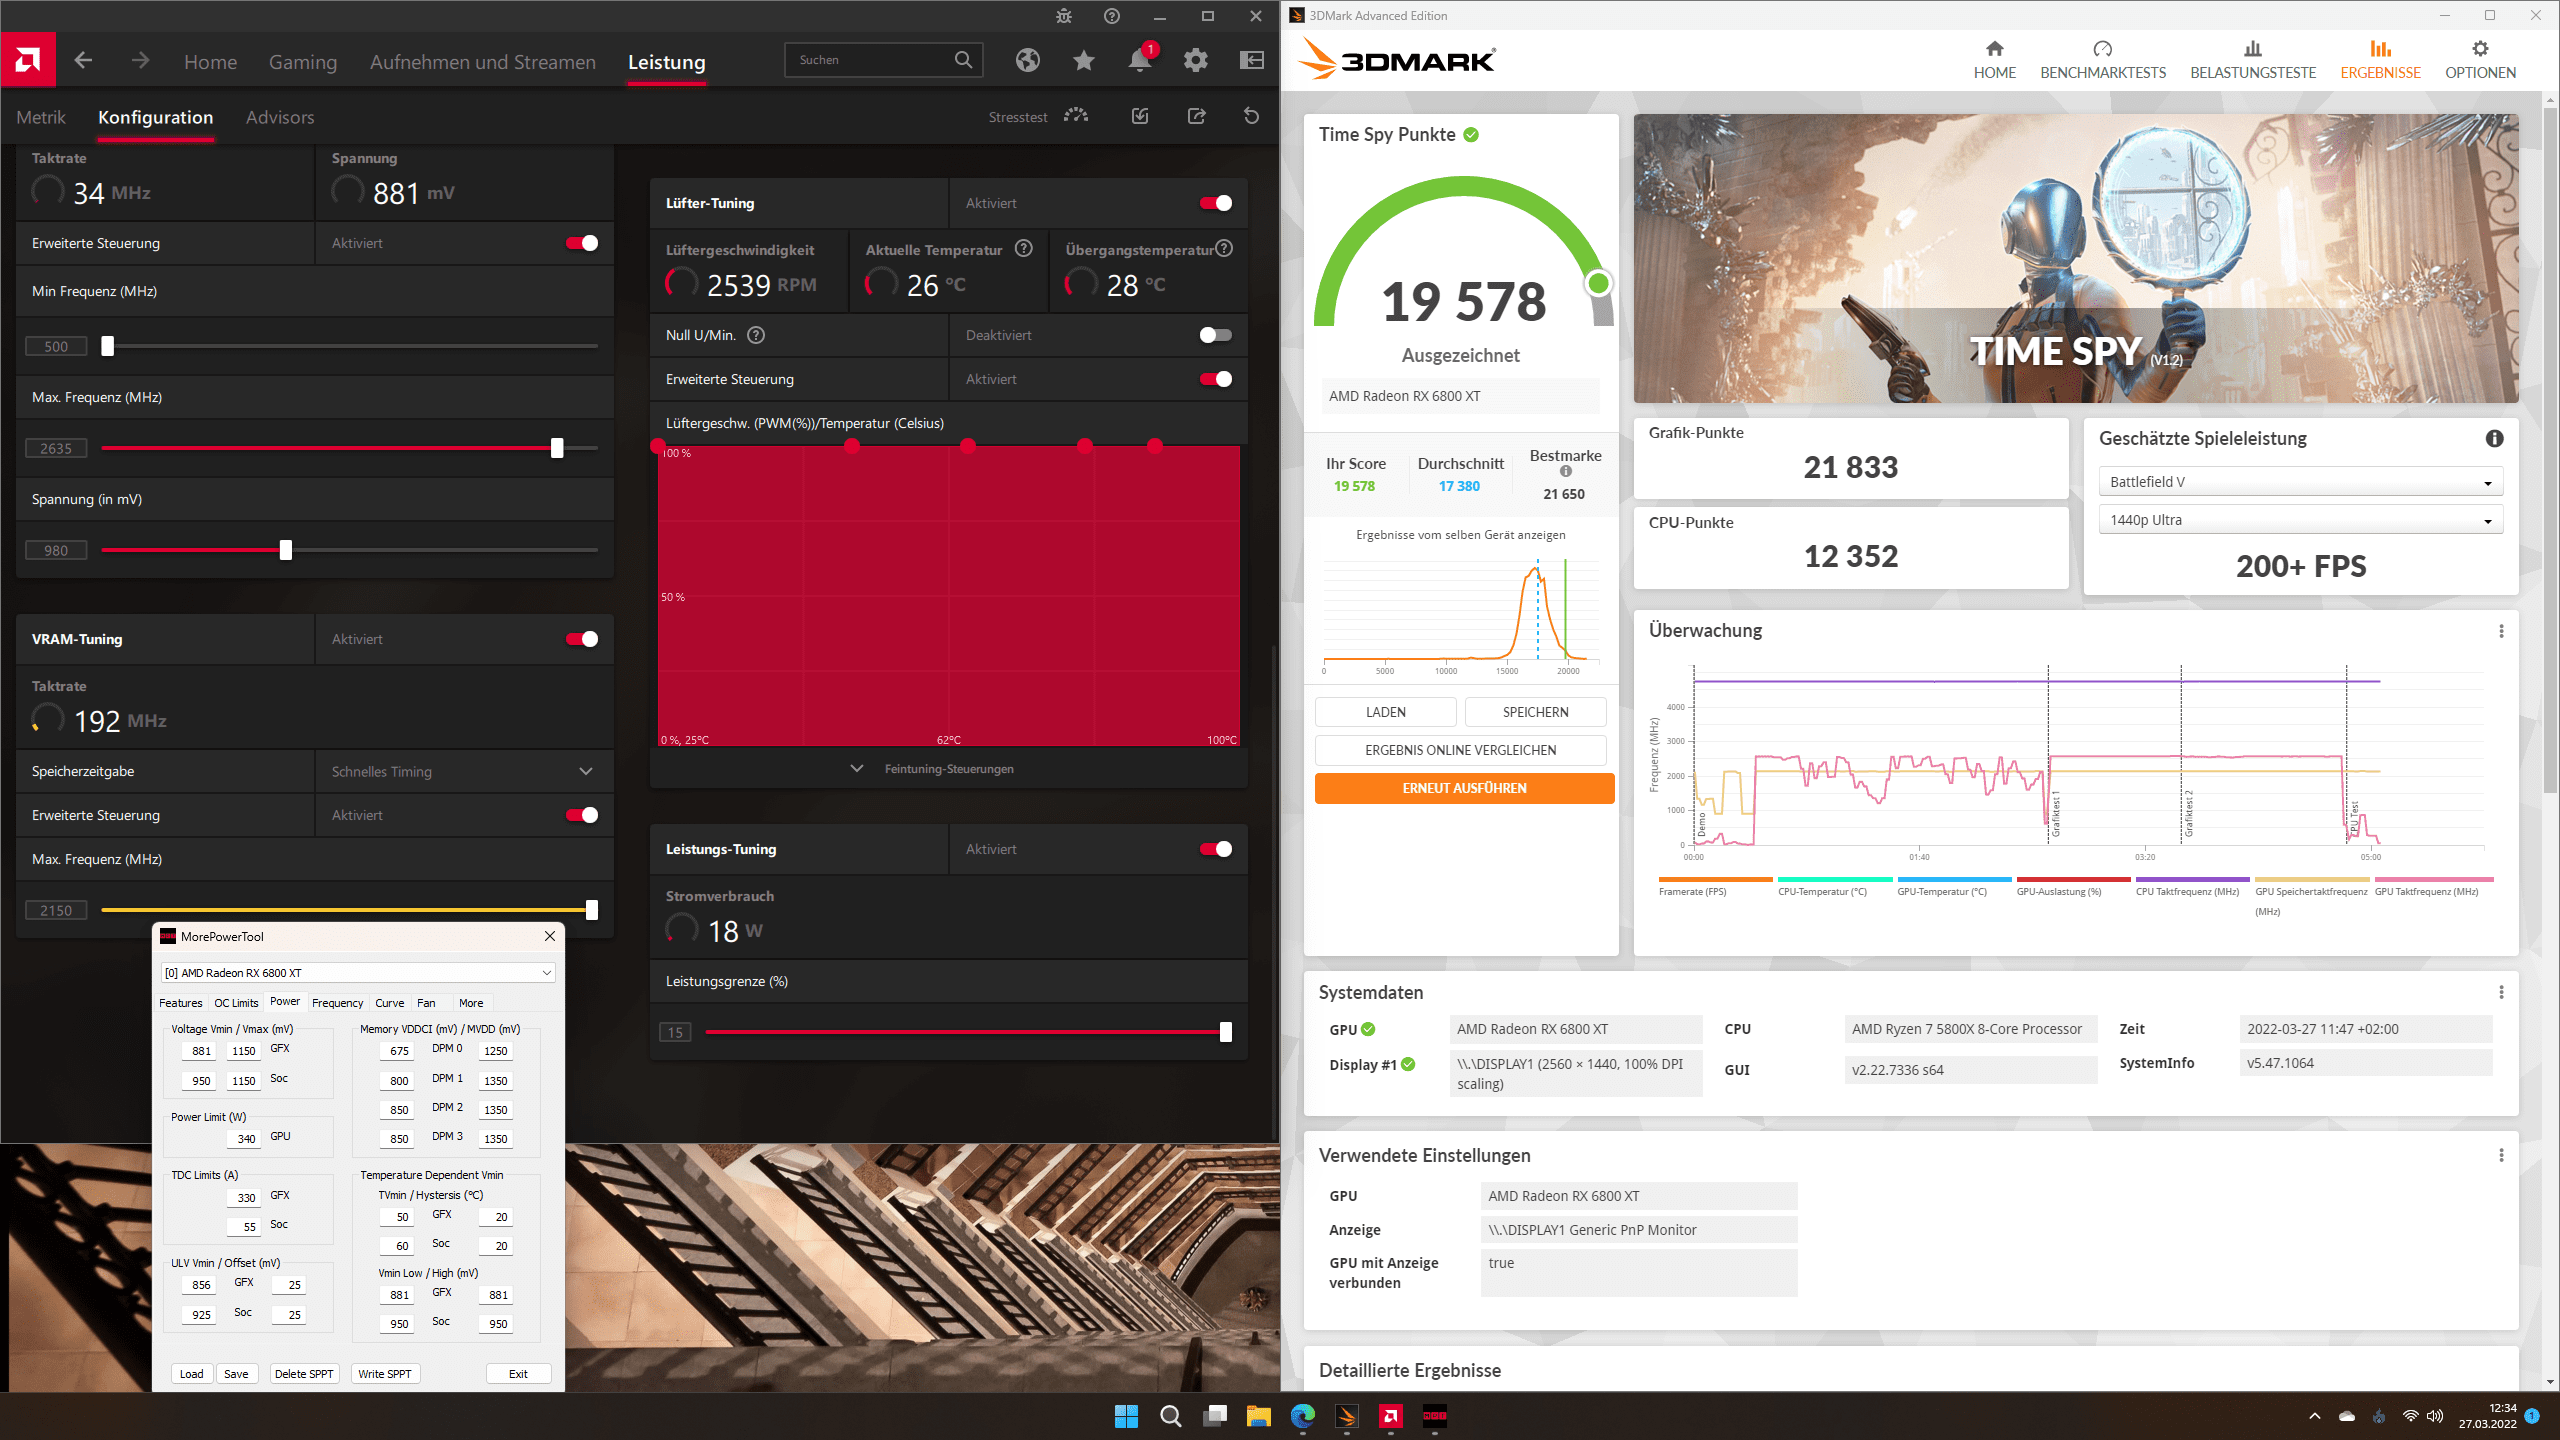Click the Suchen search field
Screen dimensions: 2560x1440
(x=884, y=60)
